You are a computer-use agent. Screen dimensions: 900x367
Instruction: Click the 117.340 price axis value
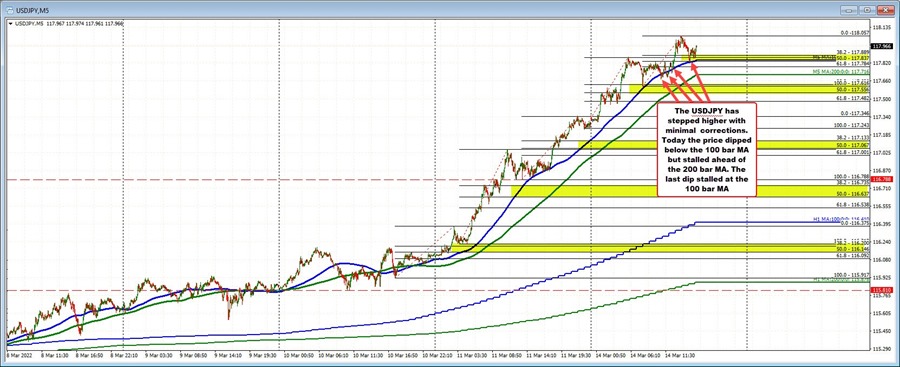(x=882, y=117)
